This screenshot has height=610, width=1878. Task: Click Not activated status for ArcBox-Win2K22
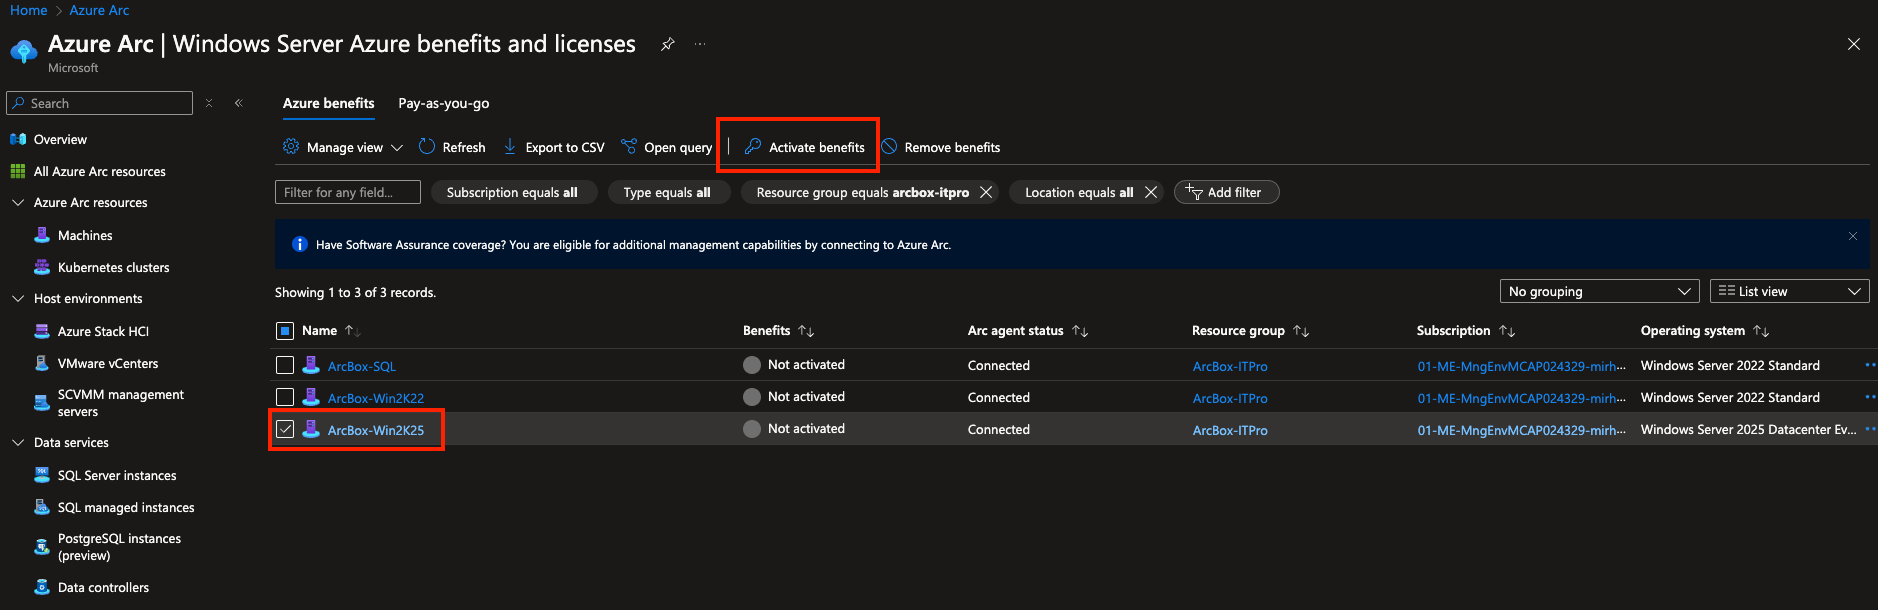pyautogui.click(x=794, y=397)
